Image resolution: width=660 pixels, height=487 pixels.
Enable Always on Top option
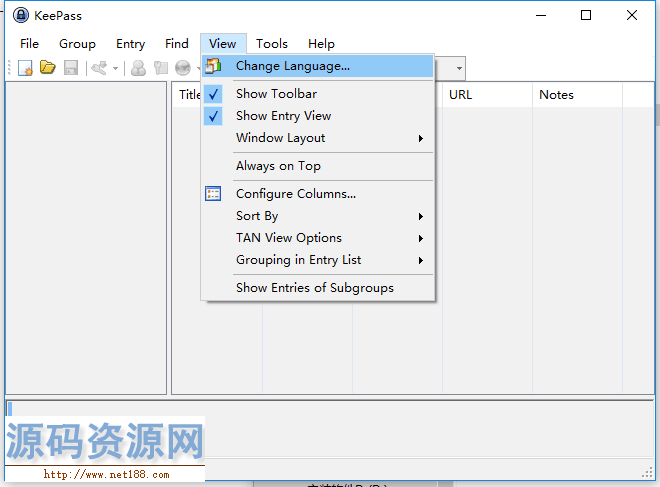[278, 166]
